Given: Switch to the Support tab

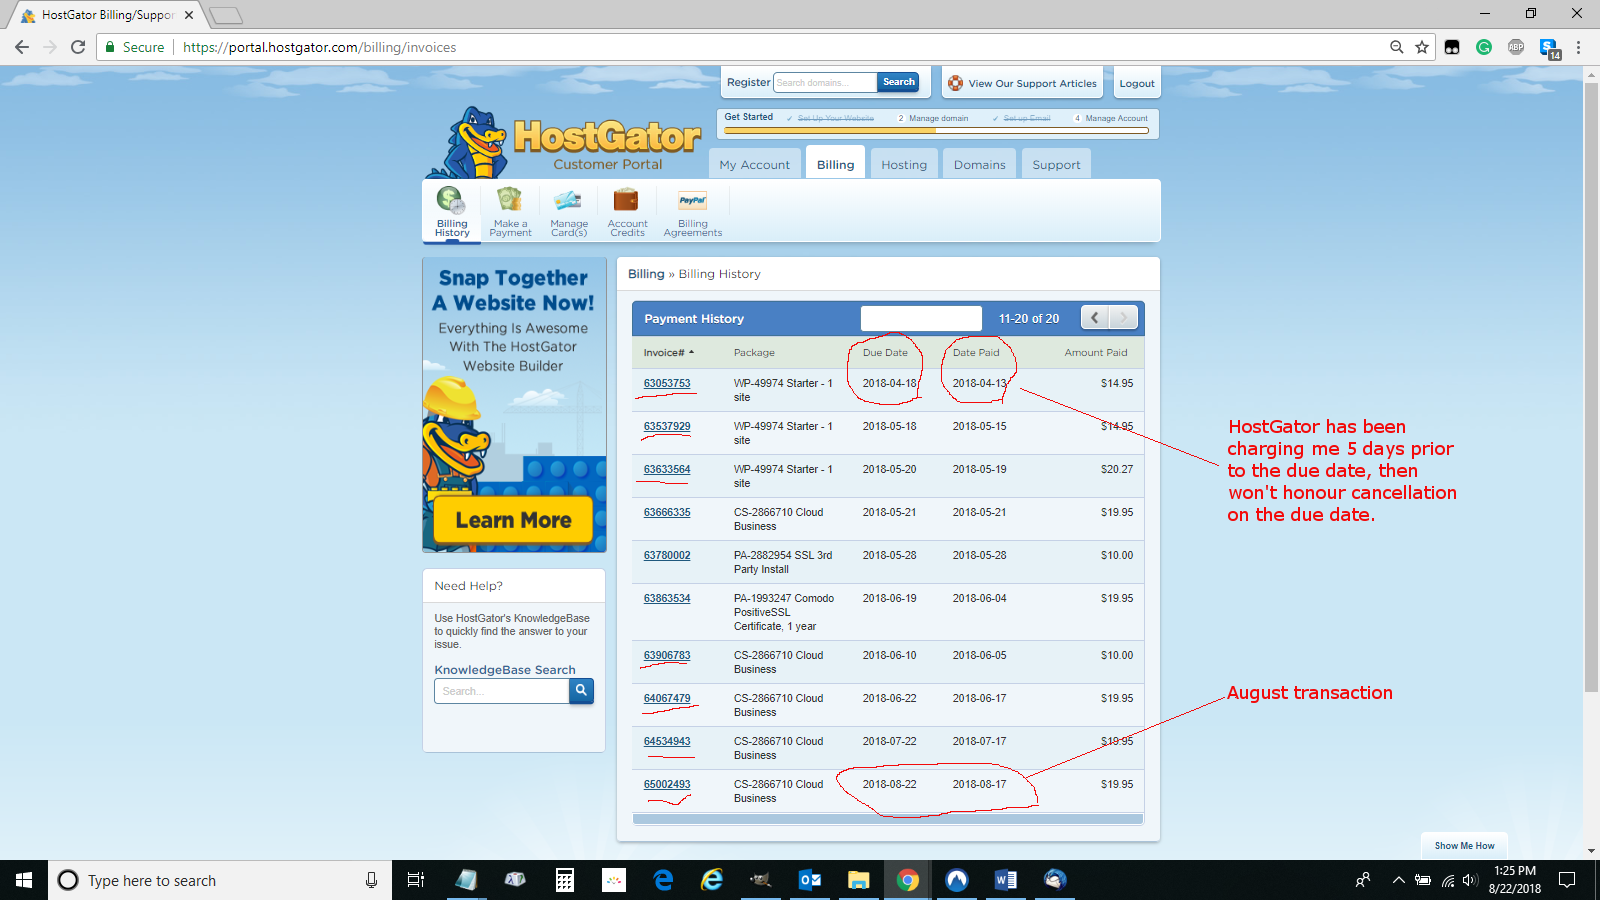Looking at the screenshot, I should click(1056, 164).
